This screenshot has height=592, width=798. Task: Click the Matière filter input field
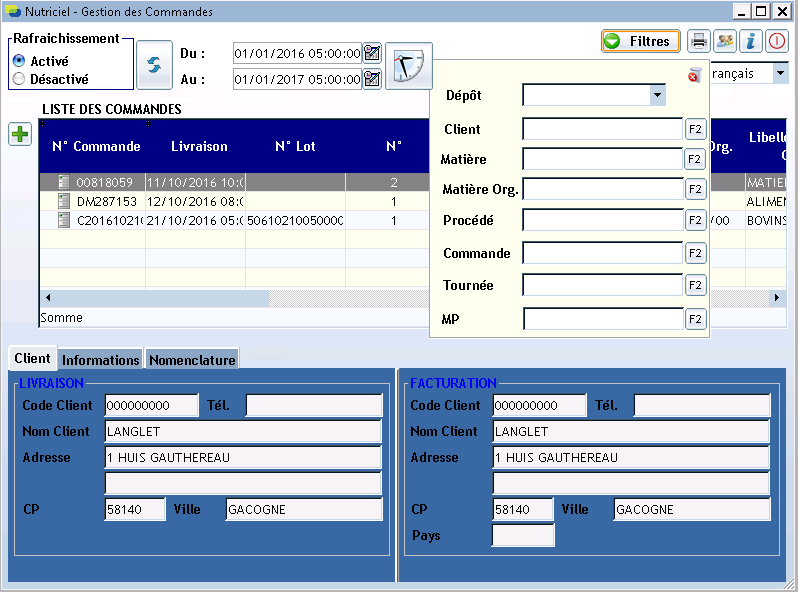point(602,159)
